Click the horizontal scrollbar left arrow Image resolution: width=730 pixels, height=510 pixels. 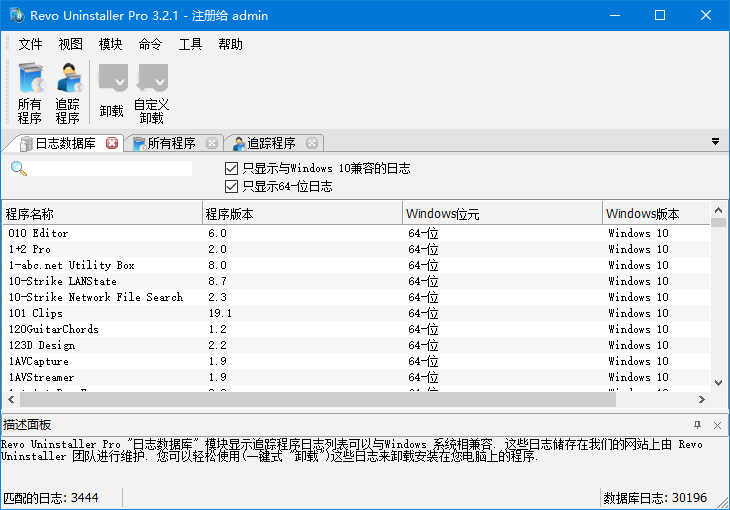coord(11,400)
